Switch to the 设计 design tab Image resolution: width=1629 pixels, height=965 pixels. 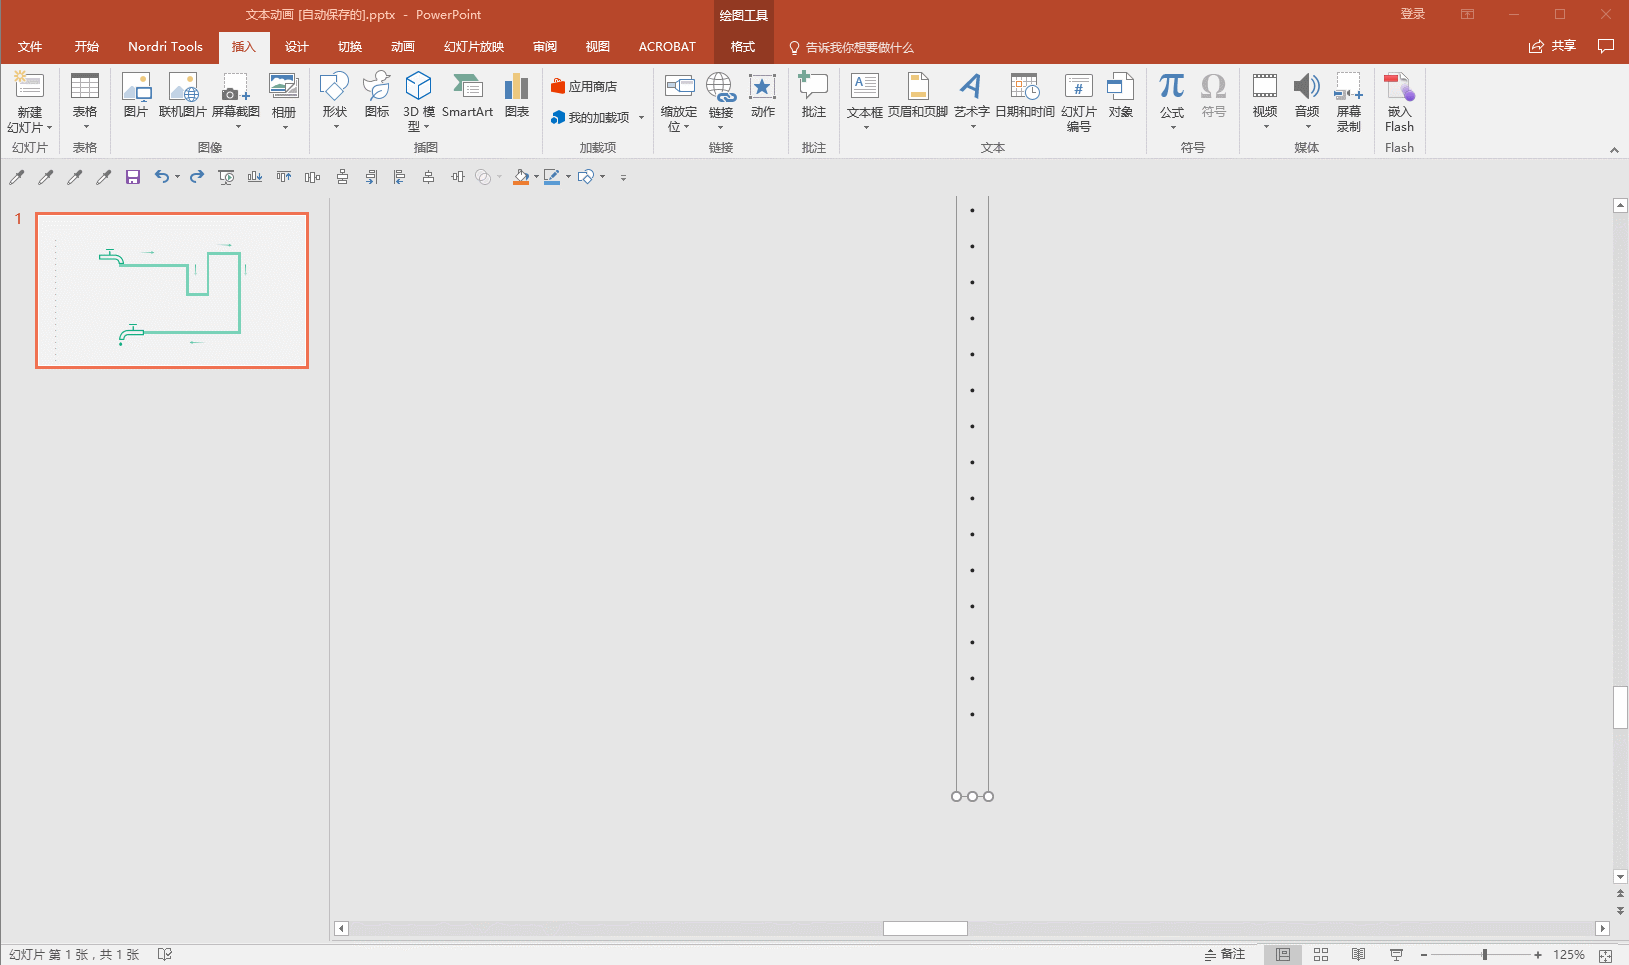pos(296,47)
